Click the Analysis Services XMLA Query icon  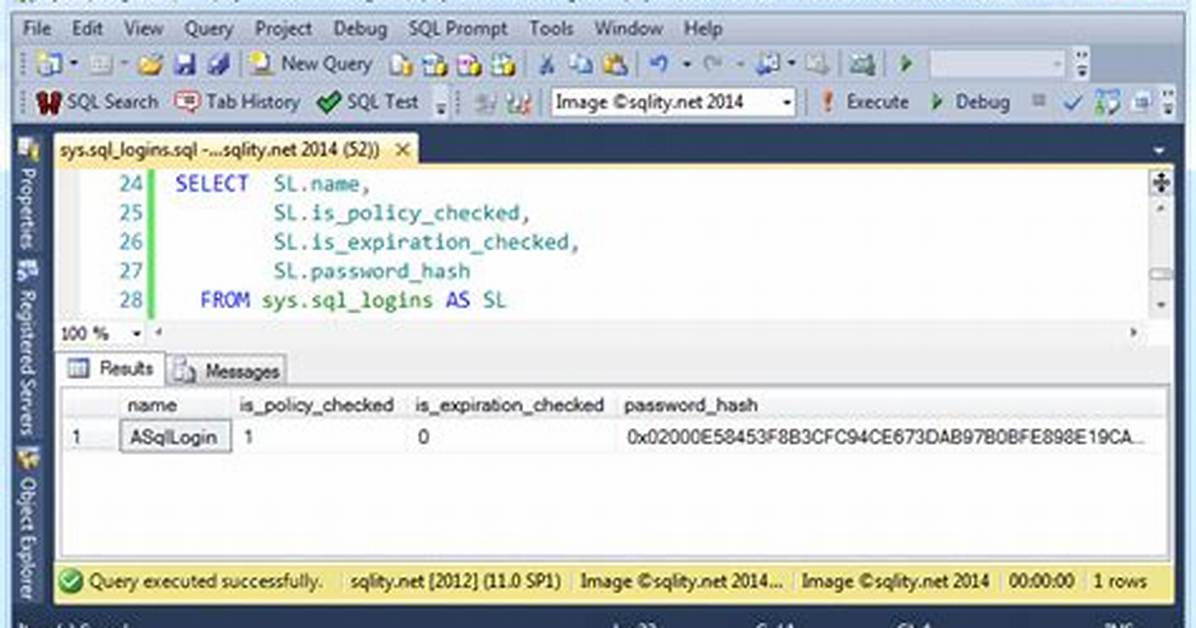coord(503,66)
